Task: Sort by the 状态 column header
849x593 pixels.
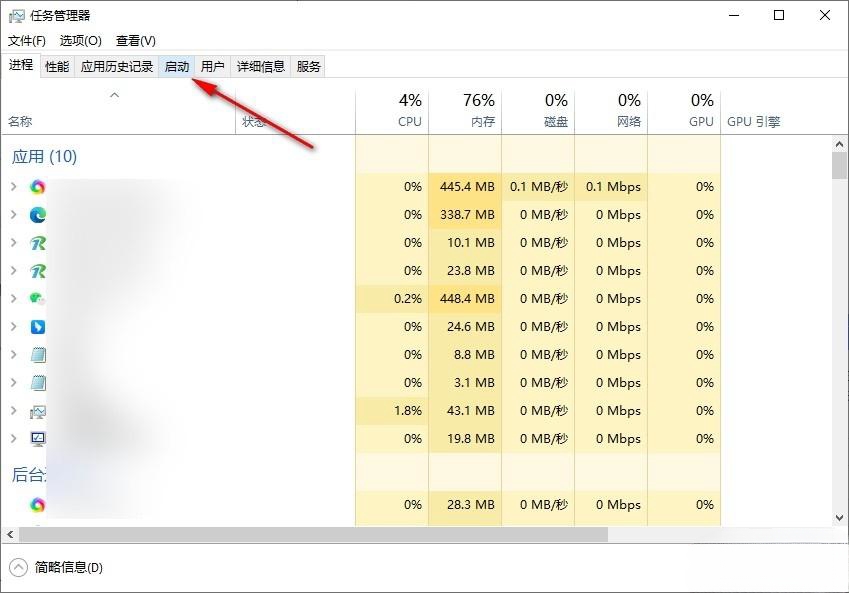Action: [x=296, y=112]
